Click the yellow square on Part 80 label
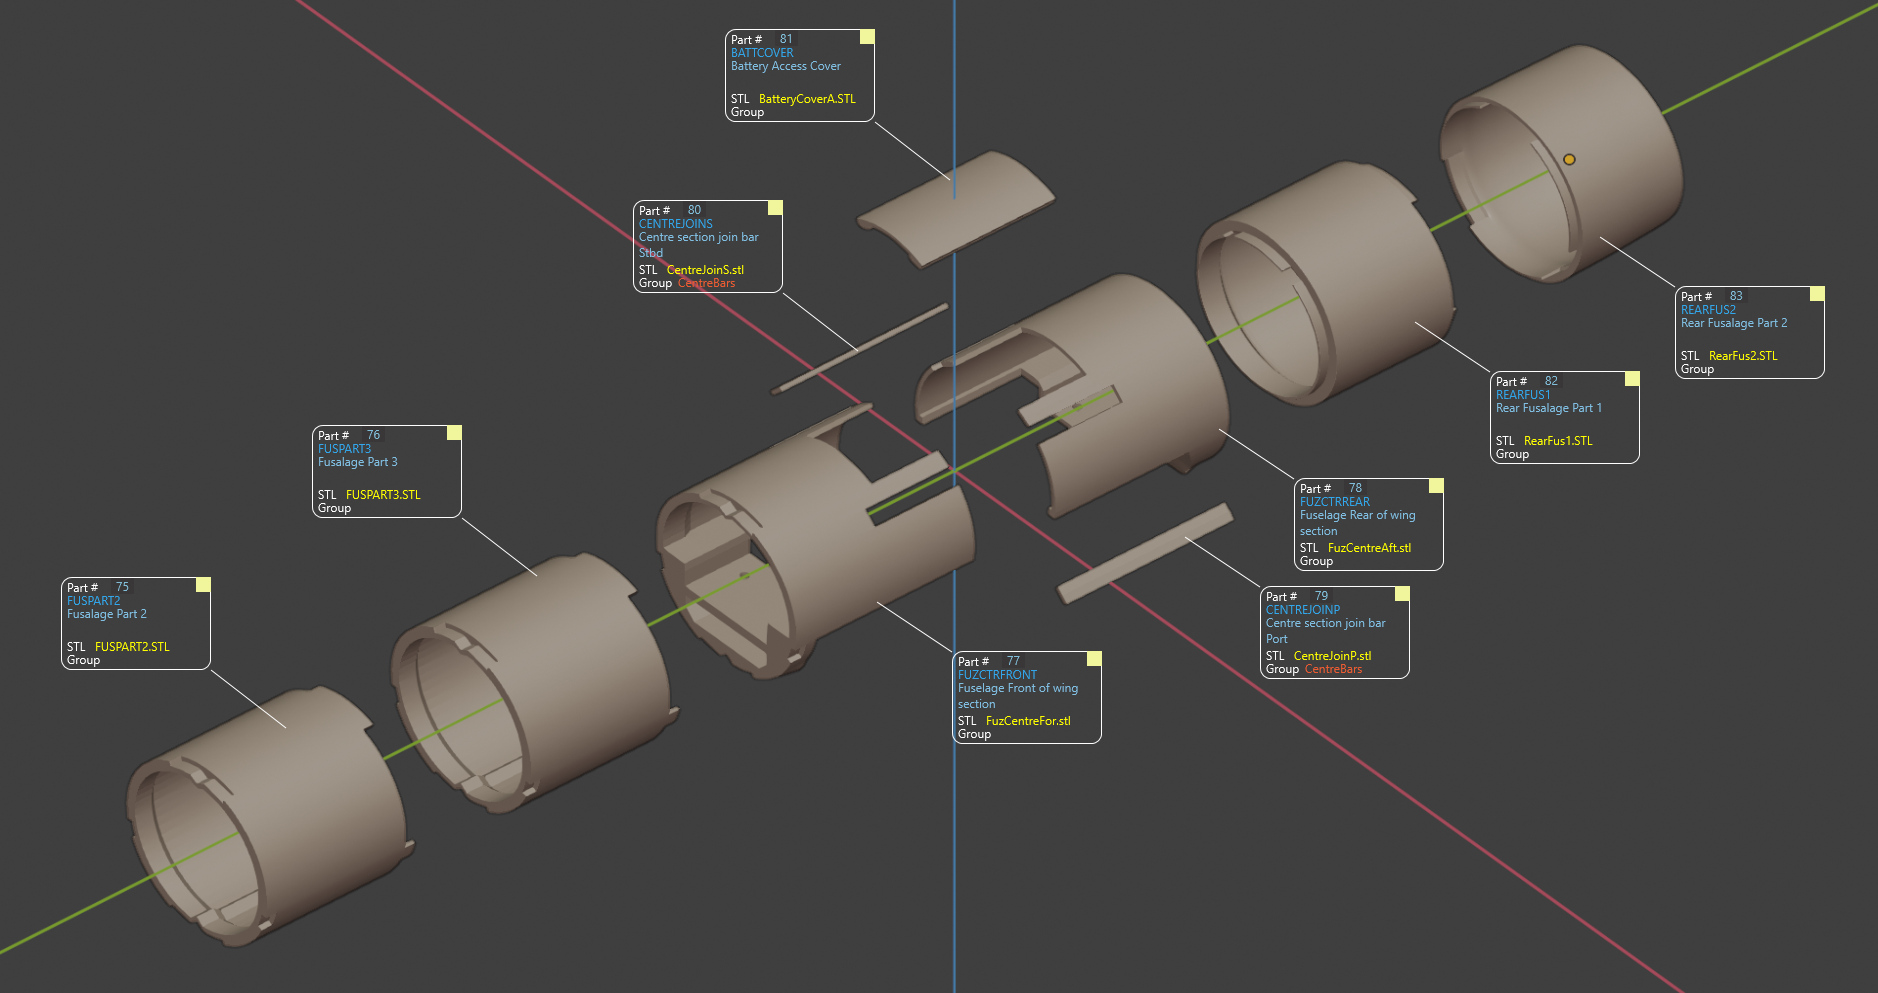 tap(775, 208)
